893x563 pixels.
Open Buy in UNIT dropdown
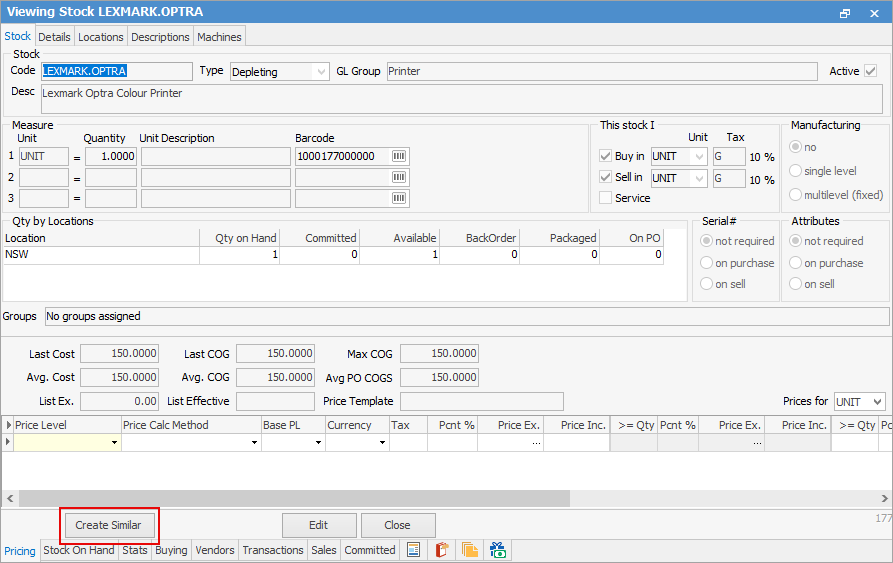pos(699,157)
